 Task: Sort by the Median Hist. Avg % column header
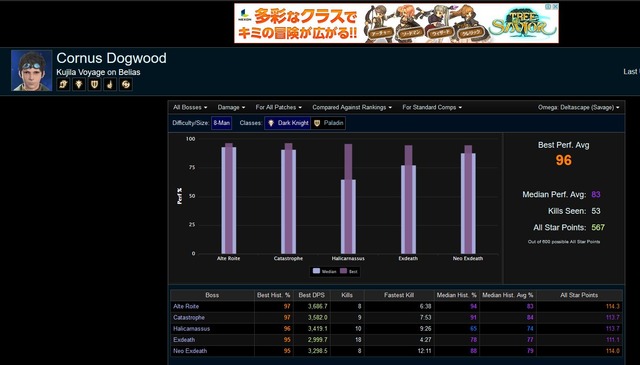tap(508, 295)
